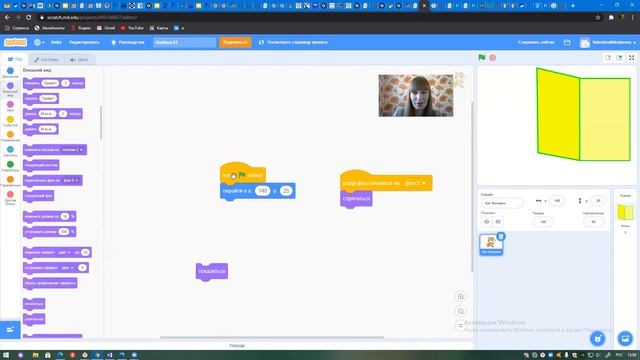Screen dimensions: 640x360
Task: Click the green flag hat block
Action: (x=243, y=174)
